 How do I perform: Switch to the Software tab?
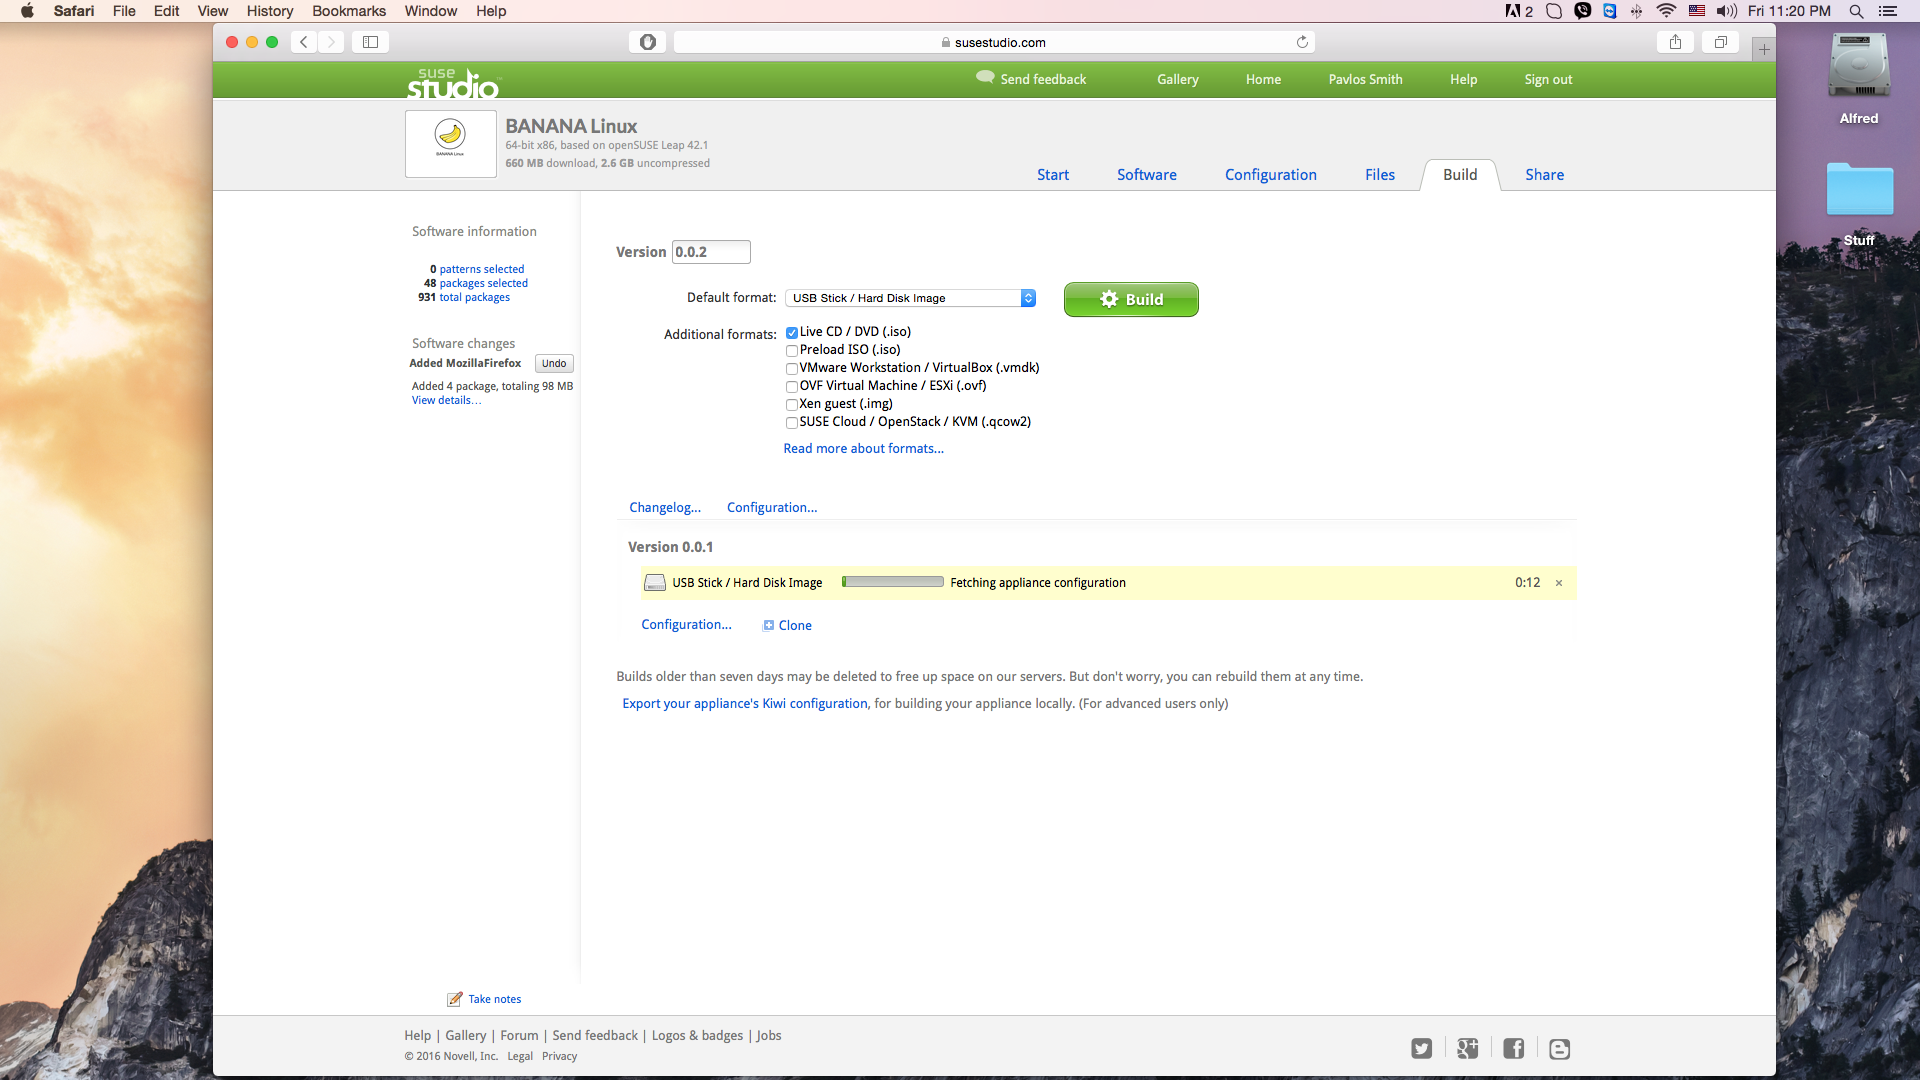click(x=1146, y=174)
